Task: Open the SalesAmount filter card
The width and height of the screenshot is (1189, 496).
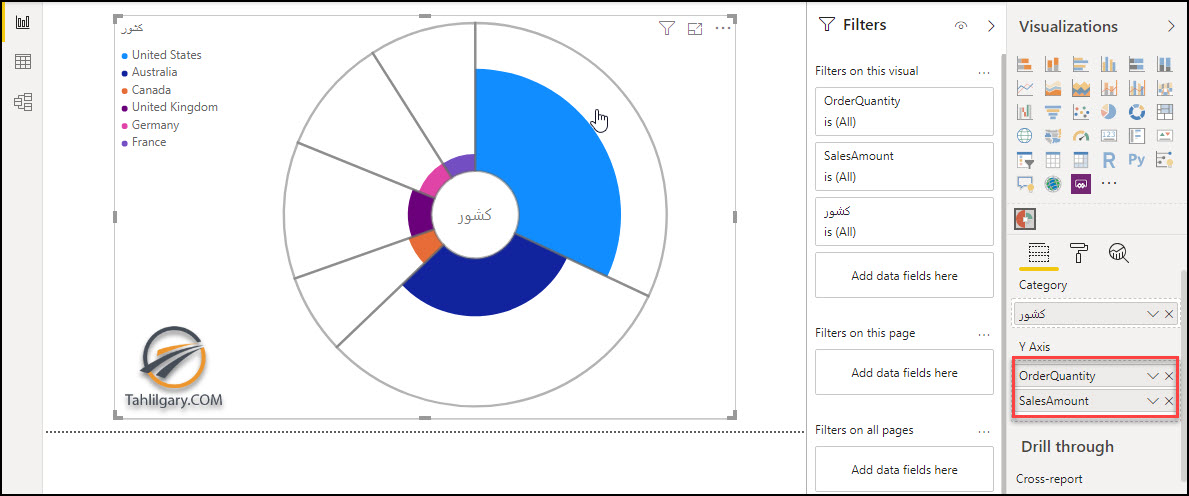Action: pyautogui.click(x=904, y=166)
